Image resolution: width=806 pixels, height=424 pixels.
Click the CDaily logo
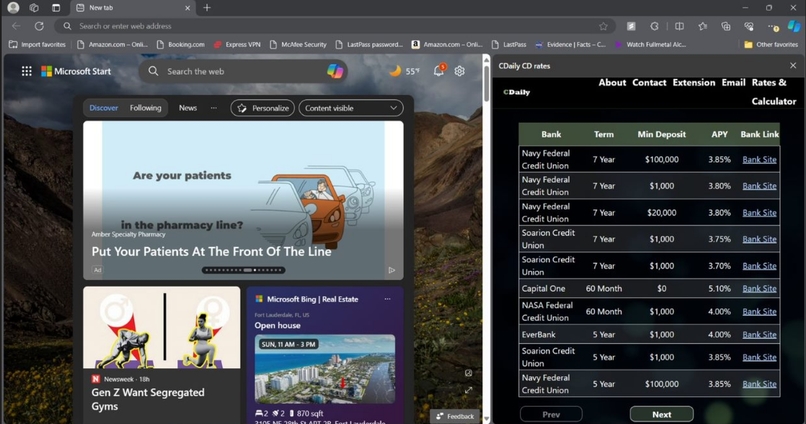(x=517, y=92)
